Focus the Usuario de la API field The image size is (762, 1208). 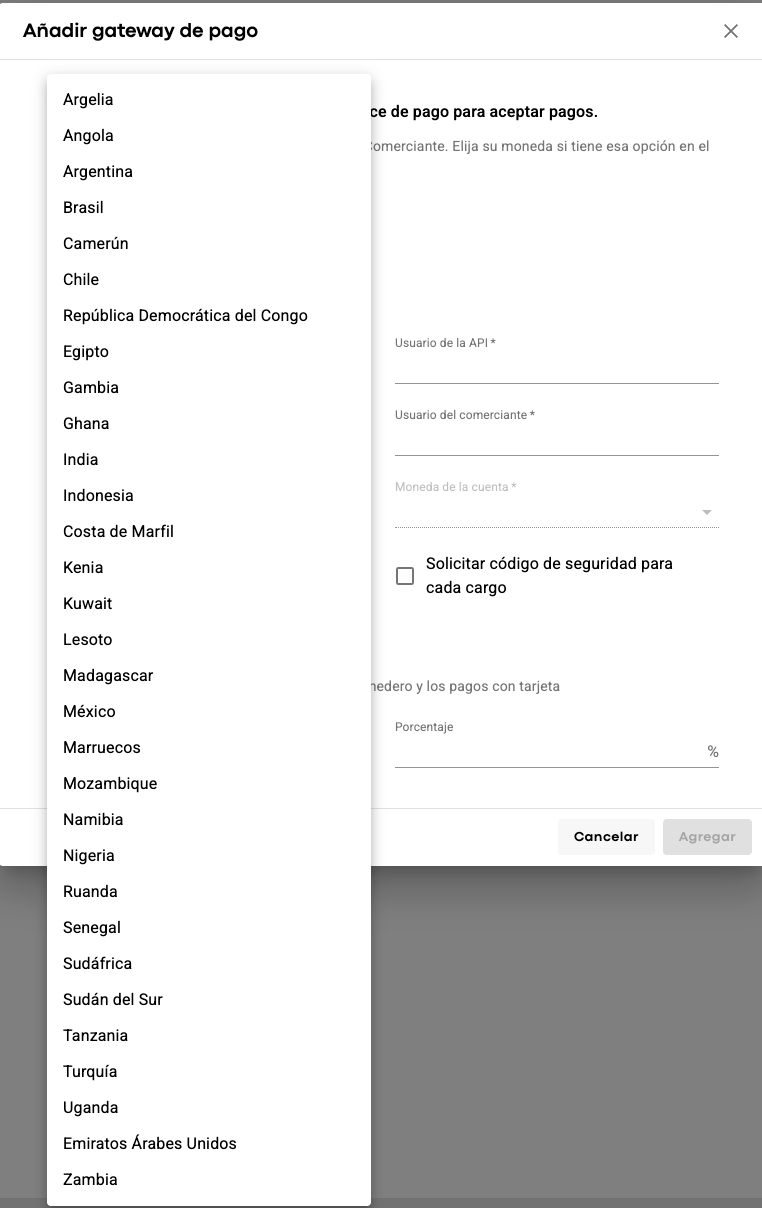(556, 370)
